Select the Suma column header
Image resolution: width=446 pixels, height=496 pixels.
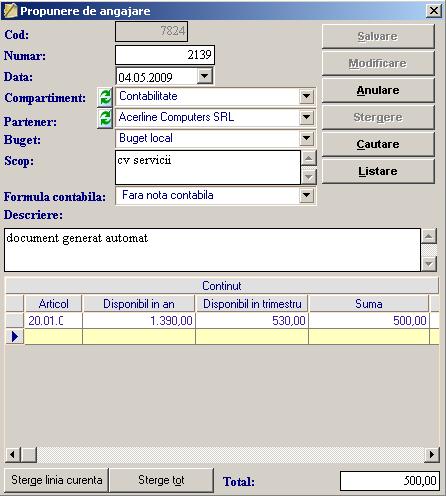point(369,304)
